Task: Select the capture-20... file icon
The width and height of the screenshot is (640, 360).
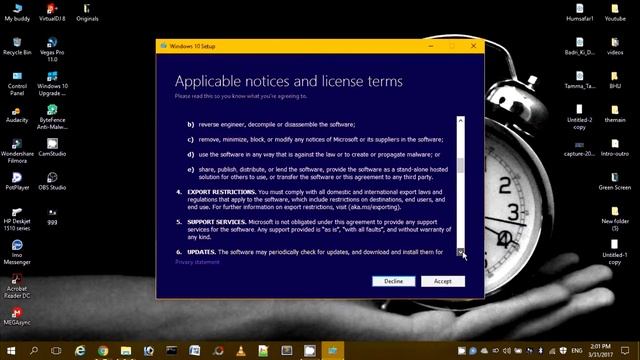Action: point(580,149)
